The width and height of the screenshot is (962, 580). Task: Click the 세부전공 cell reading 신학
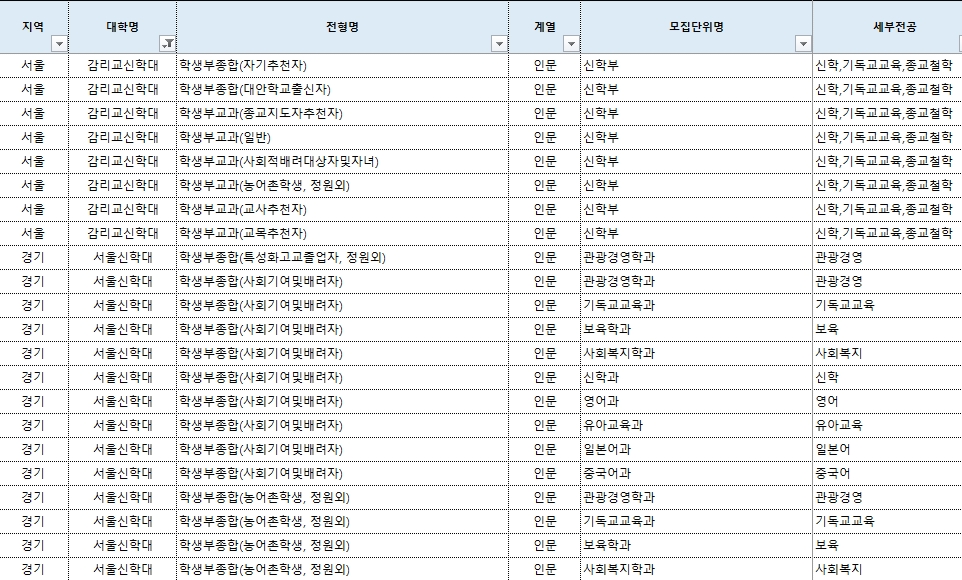pos(887,377)
